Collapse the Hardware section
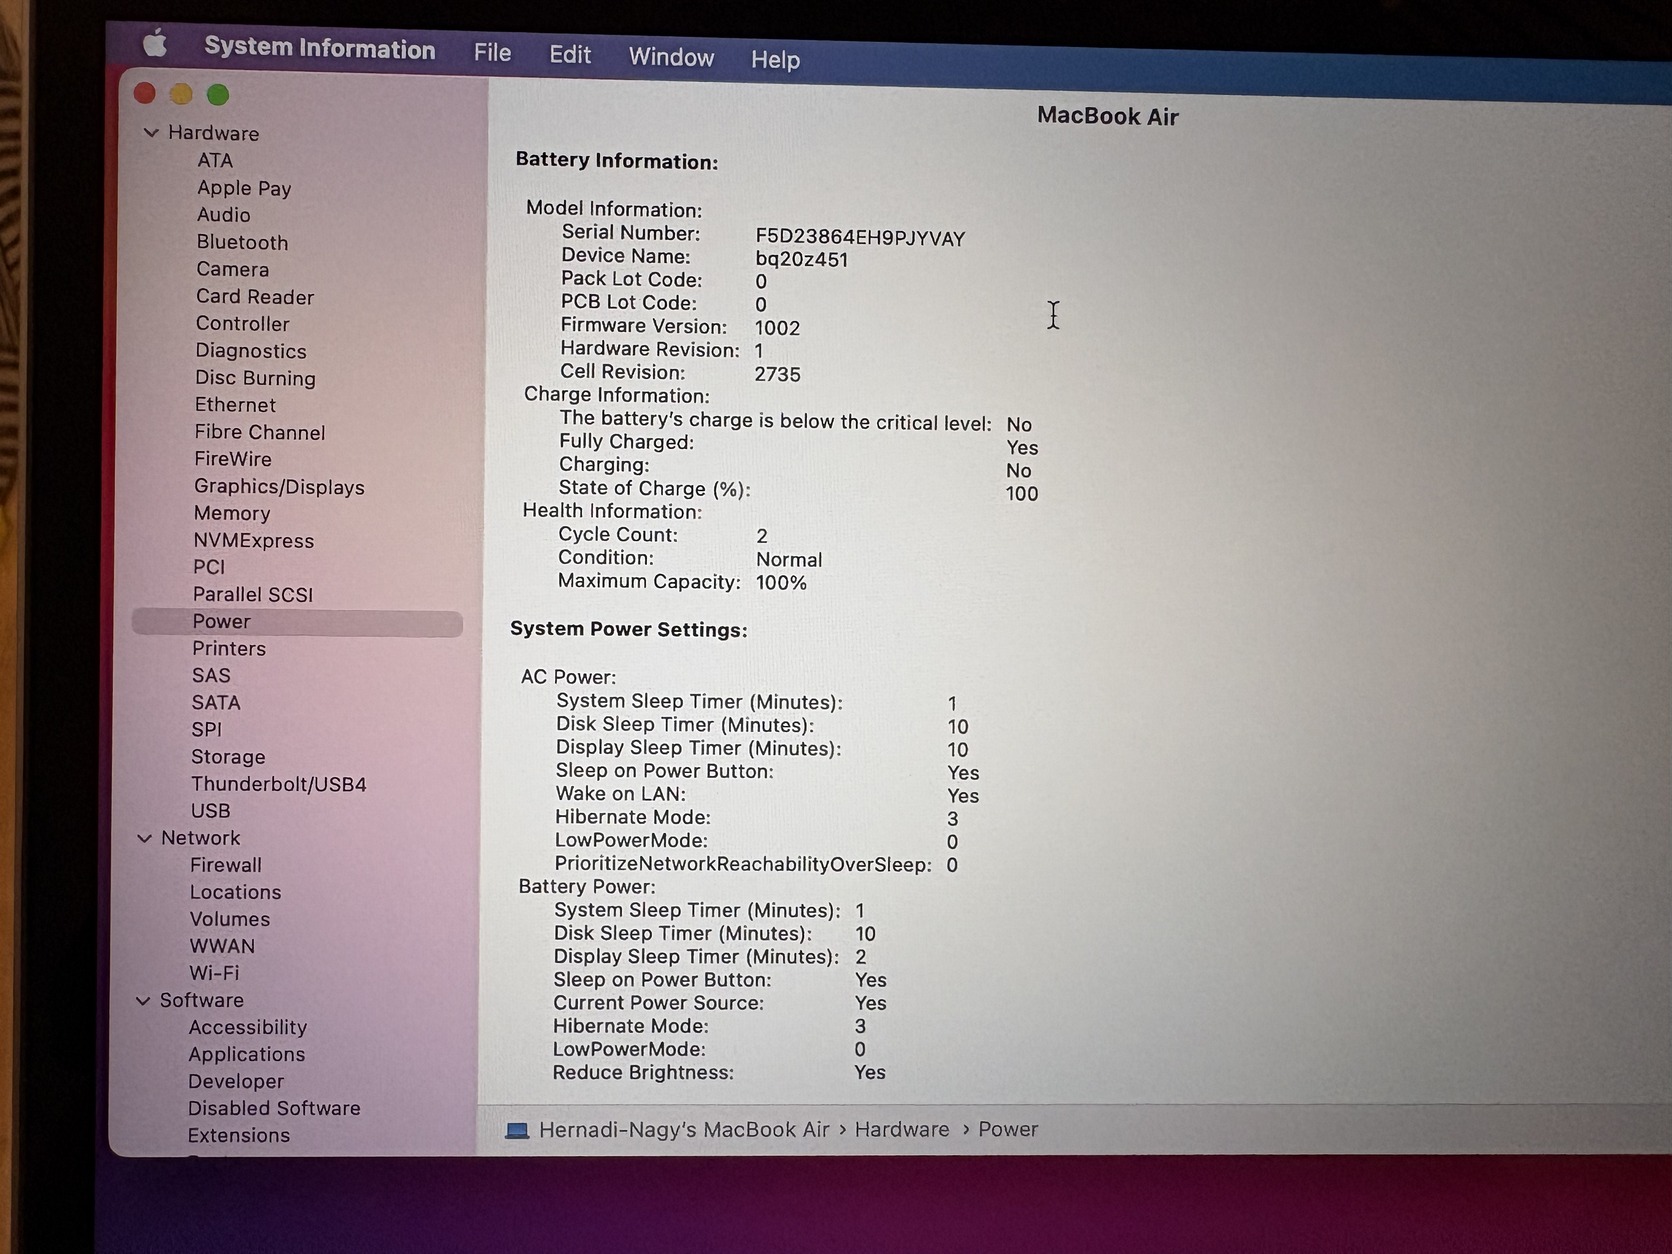The image size is (1672, 1254). 151,132
